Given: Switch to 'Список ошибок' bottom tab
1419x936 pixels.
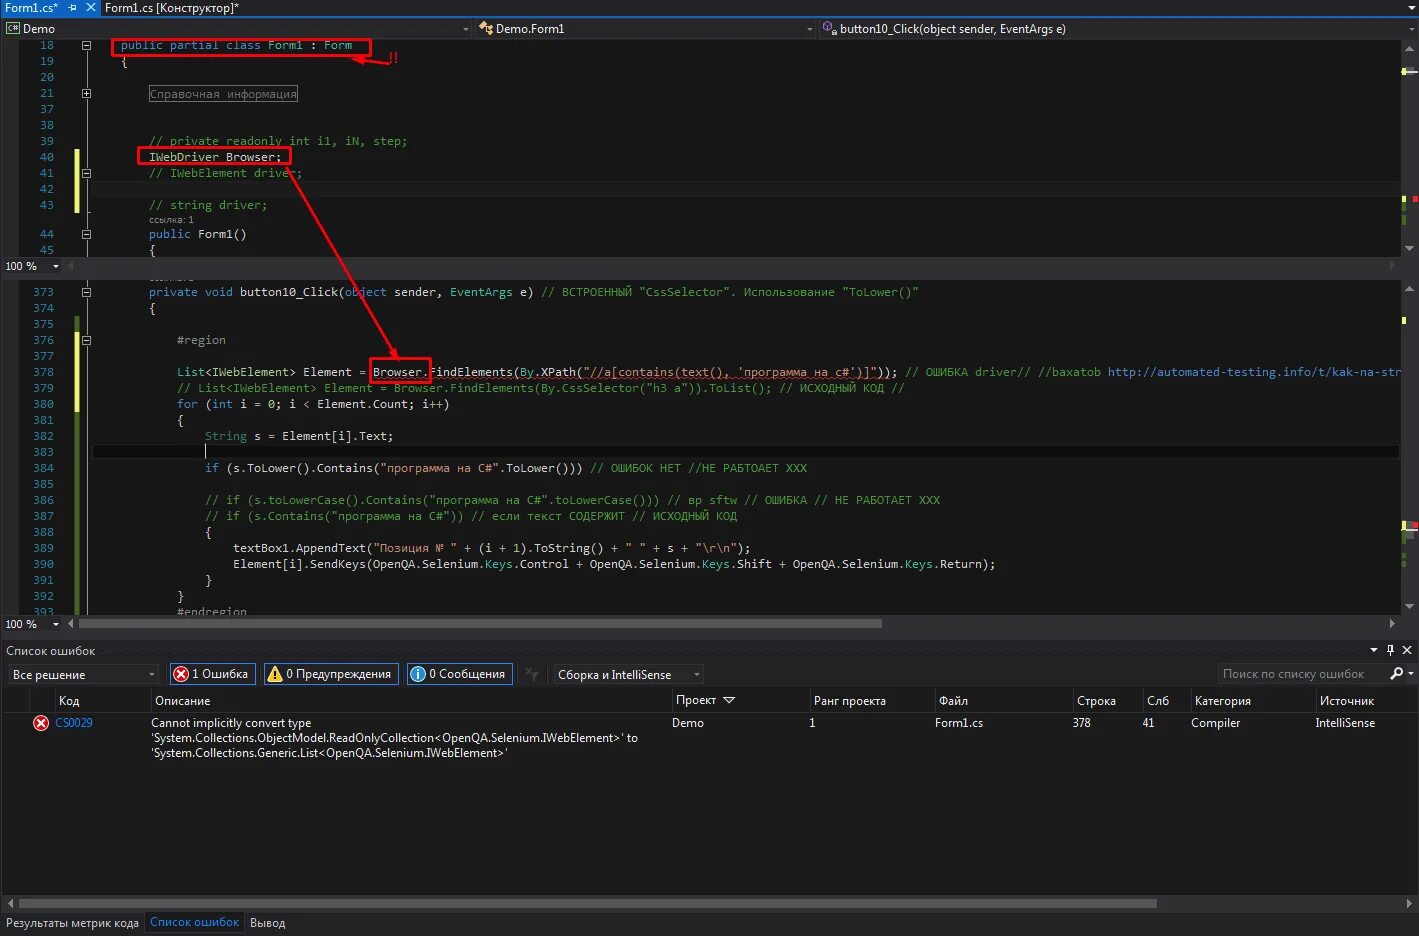Looking at the screenshot, I should pyautogui.click(x=195, y=922).
